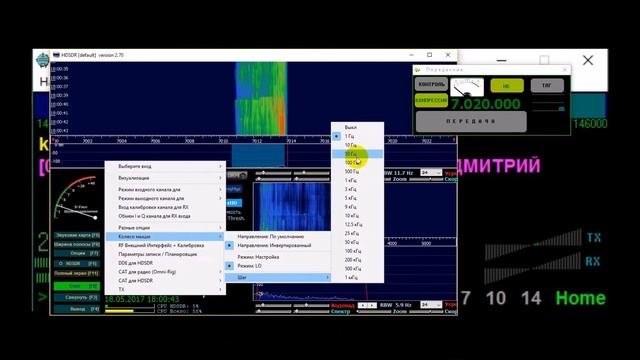Open the Выберите вход submenu
The image size is (640, 360).
165,167
